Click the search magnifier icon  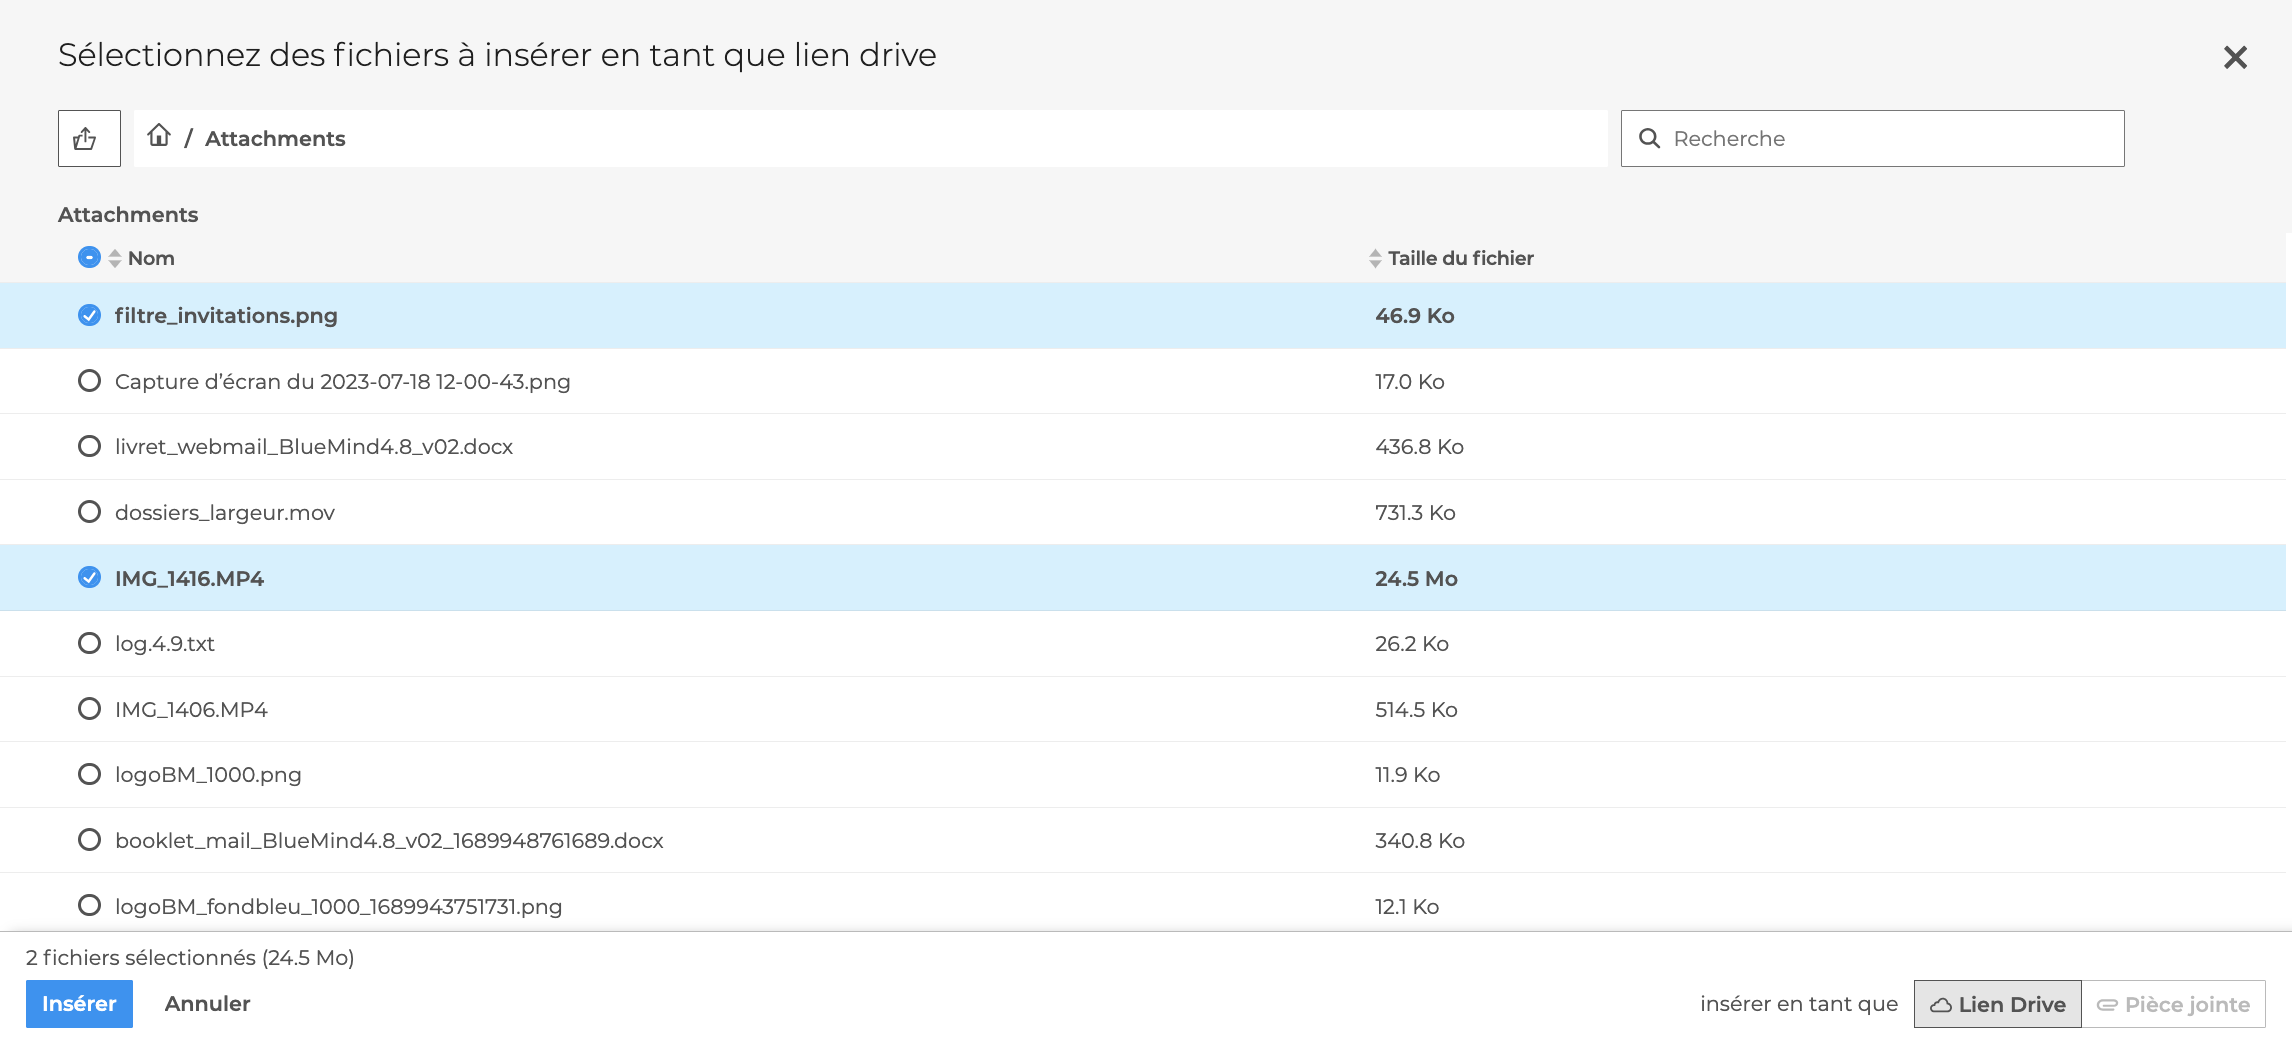click(x=1649, y=139)
